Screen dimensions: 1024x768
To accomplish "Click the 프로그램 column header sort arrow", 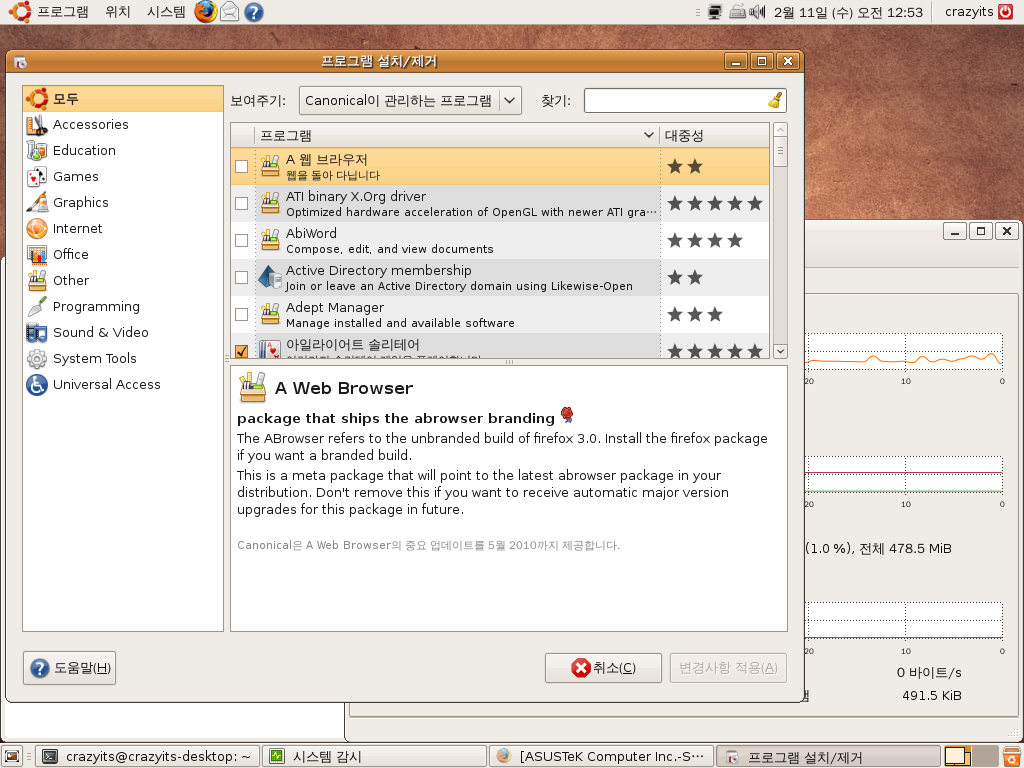I will tap(648, 135).
